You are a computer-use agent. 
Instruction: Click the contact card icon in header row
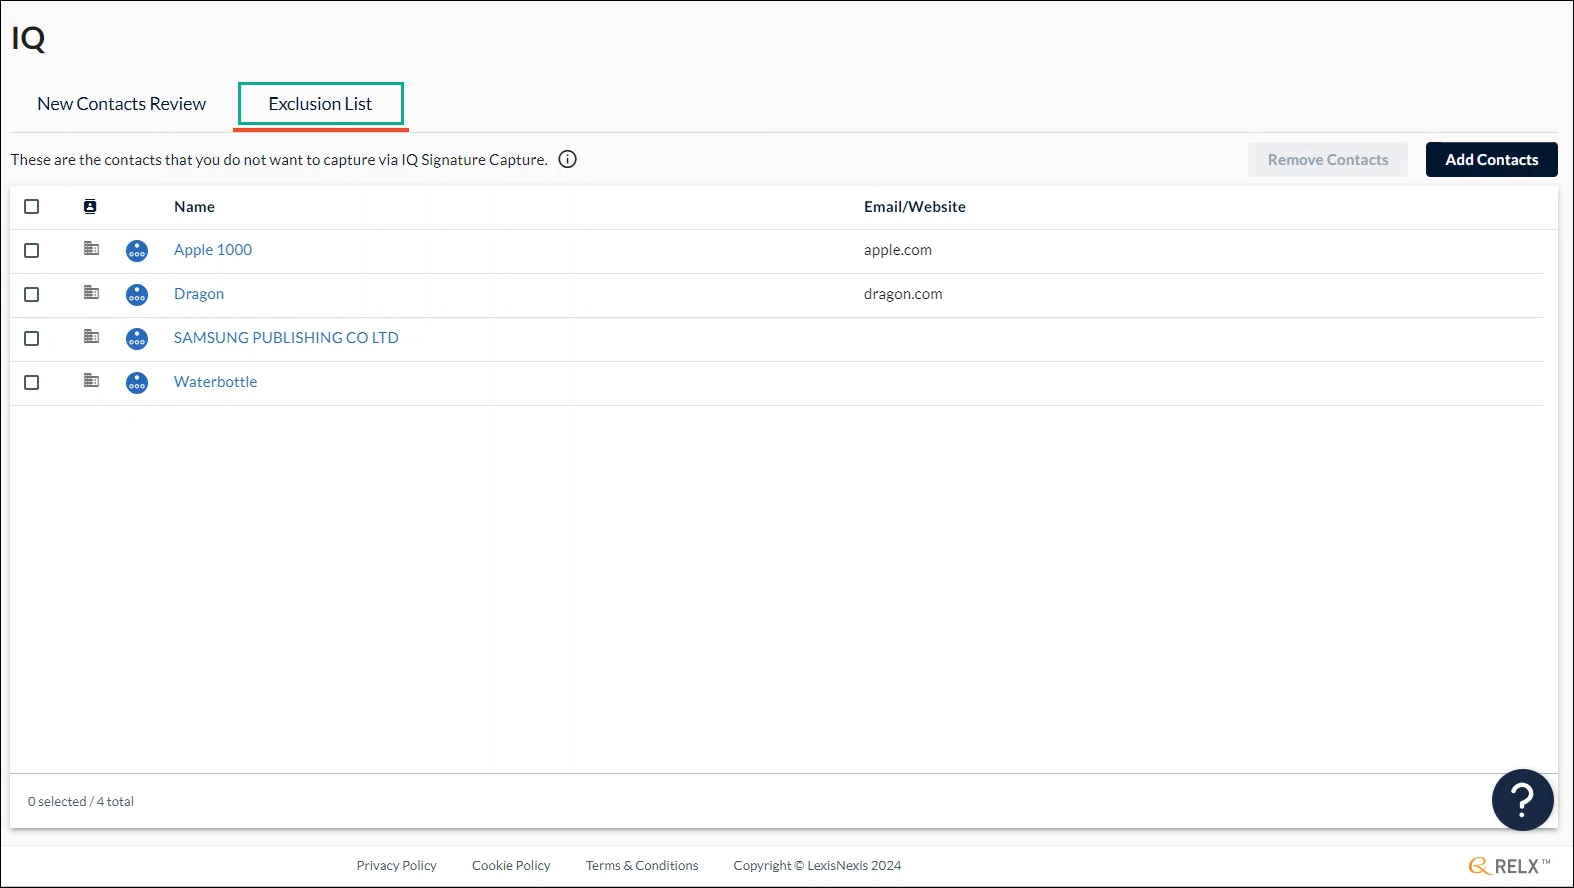(90, 206)
